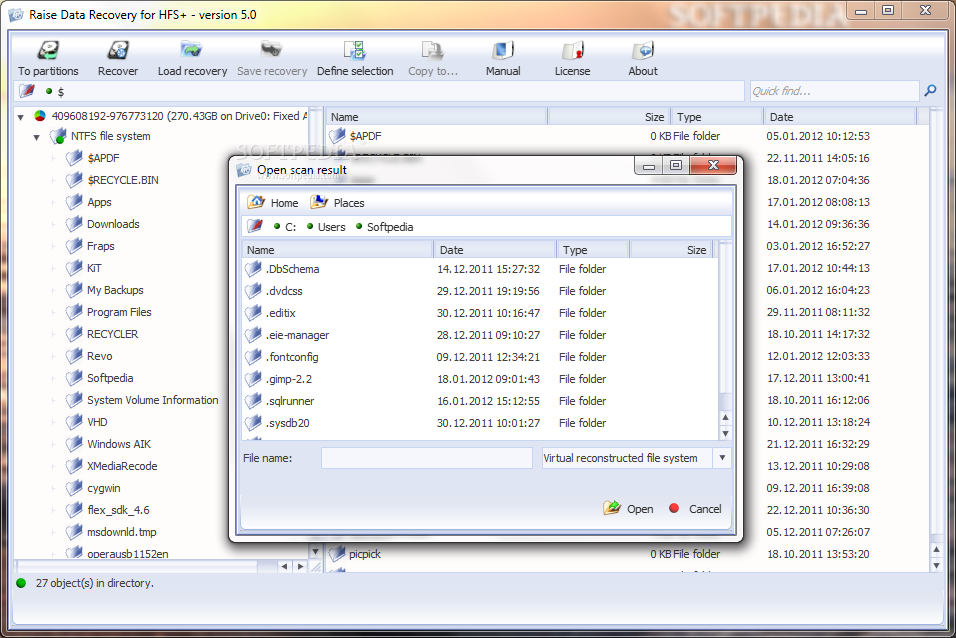Click the Load recovery toolbar icon
Viewport: 956px width, 638px height.
coord(191,50)
